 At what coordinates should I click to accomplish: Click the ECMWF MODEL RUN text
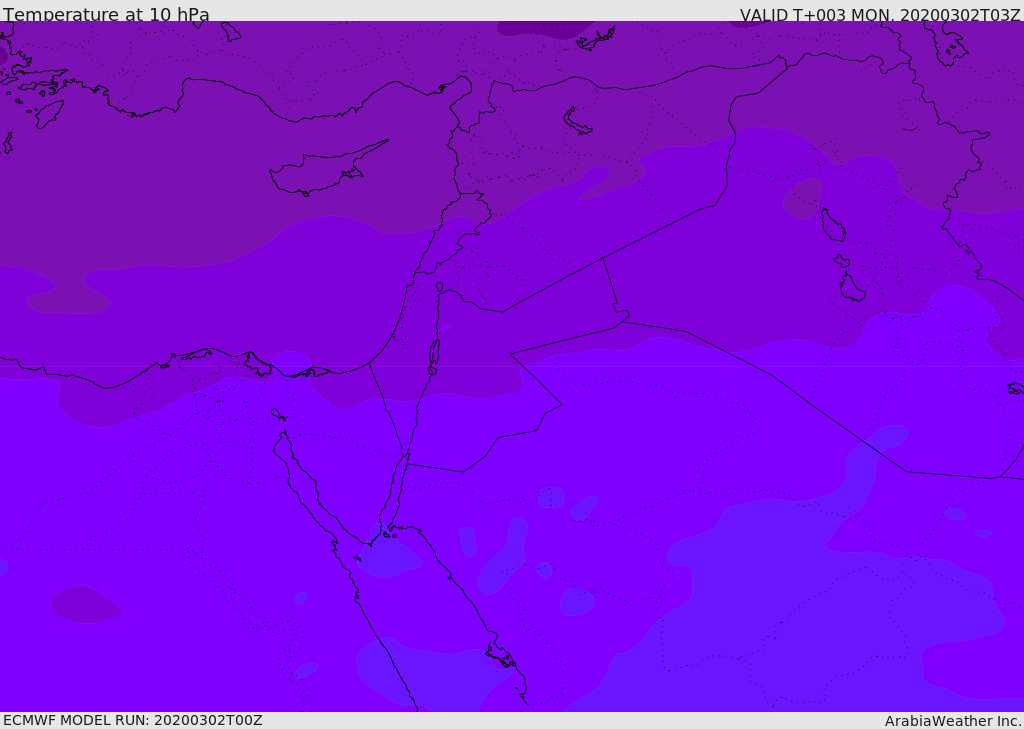tap(132, 720)
